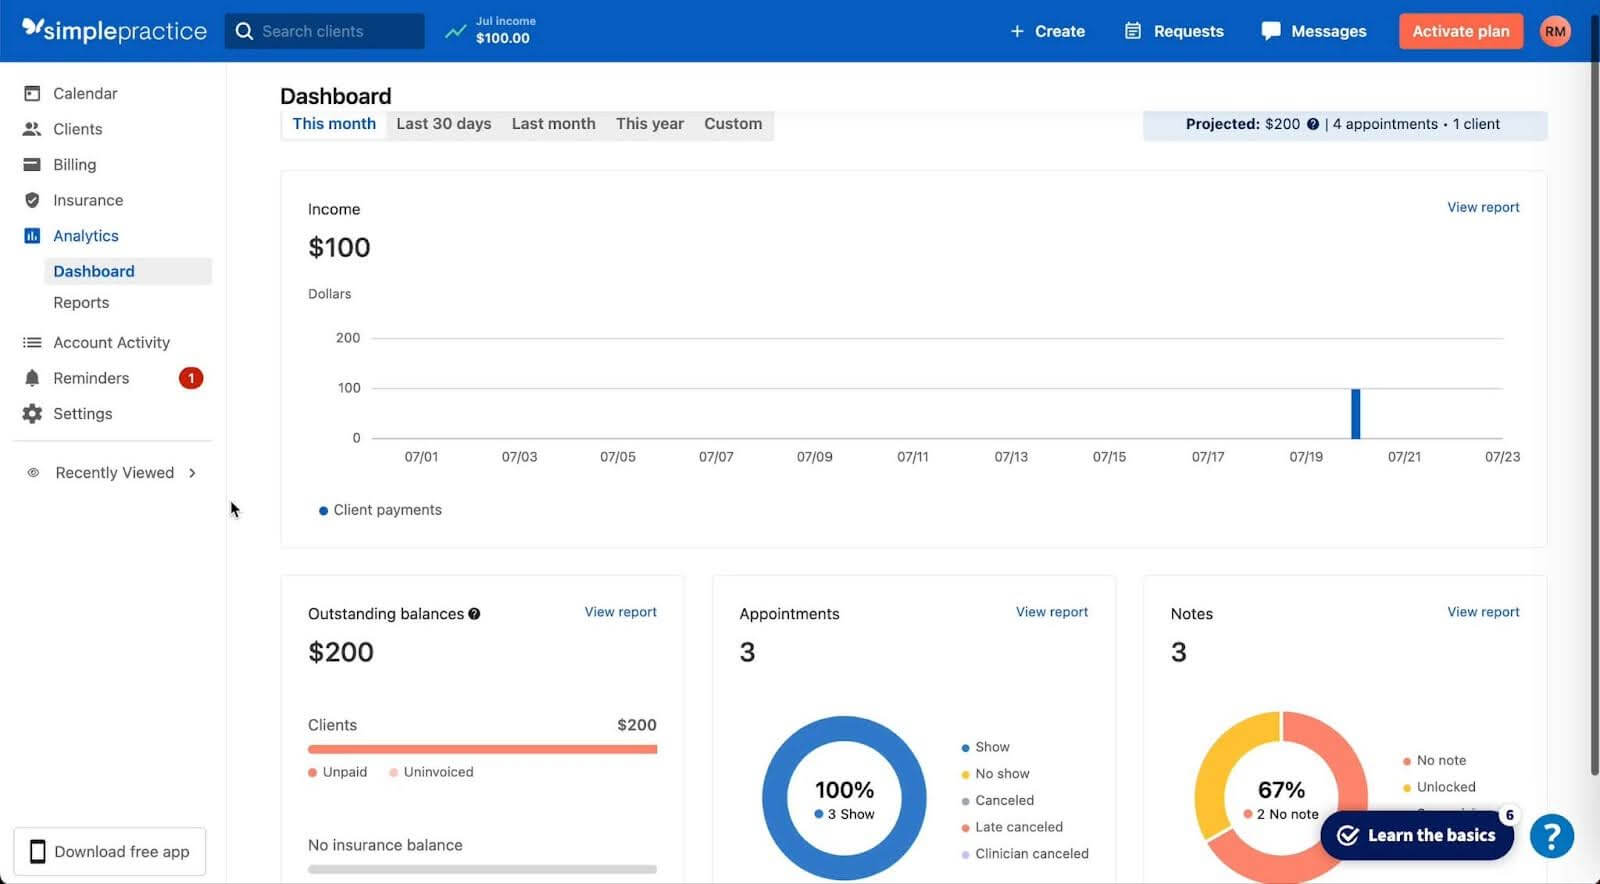This screenshot has width=1600, height=884.
Task: Click the Projected amount help icon
Action: pyautogui.click(x=1313, y=125)
